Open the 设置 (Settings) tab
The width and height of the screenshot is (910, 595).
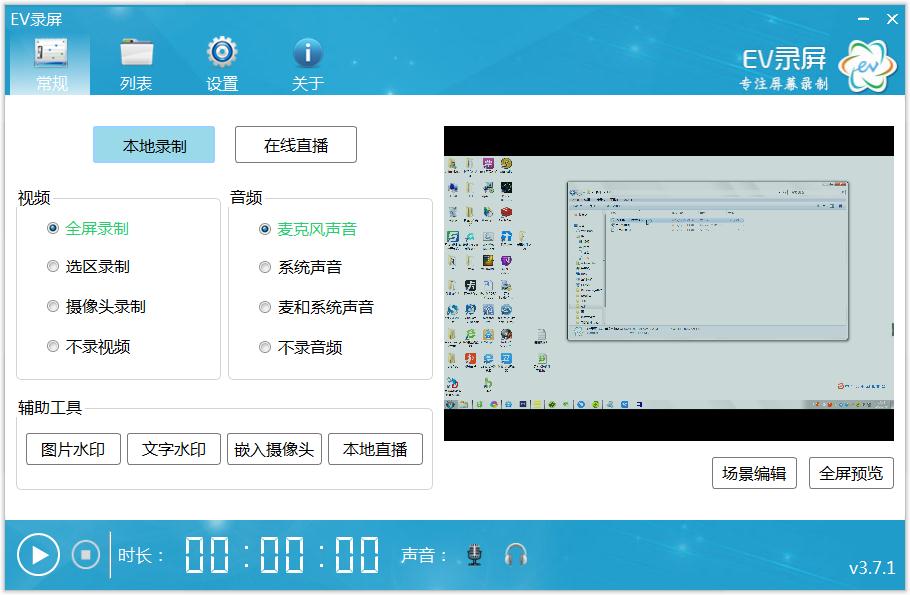[x=222, y=65]
